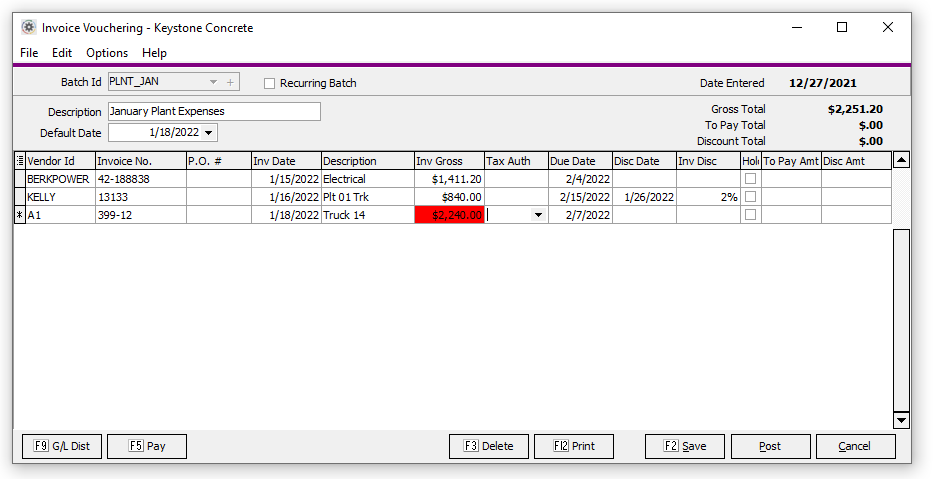
Task: Select the red highlighted Inv Gross cell
Action: pos(449,215)
